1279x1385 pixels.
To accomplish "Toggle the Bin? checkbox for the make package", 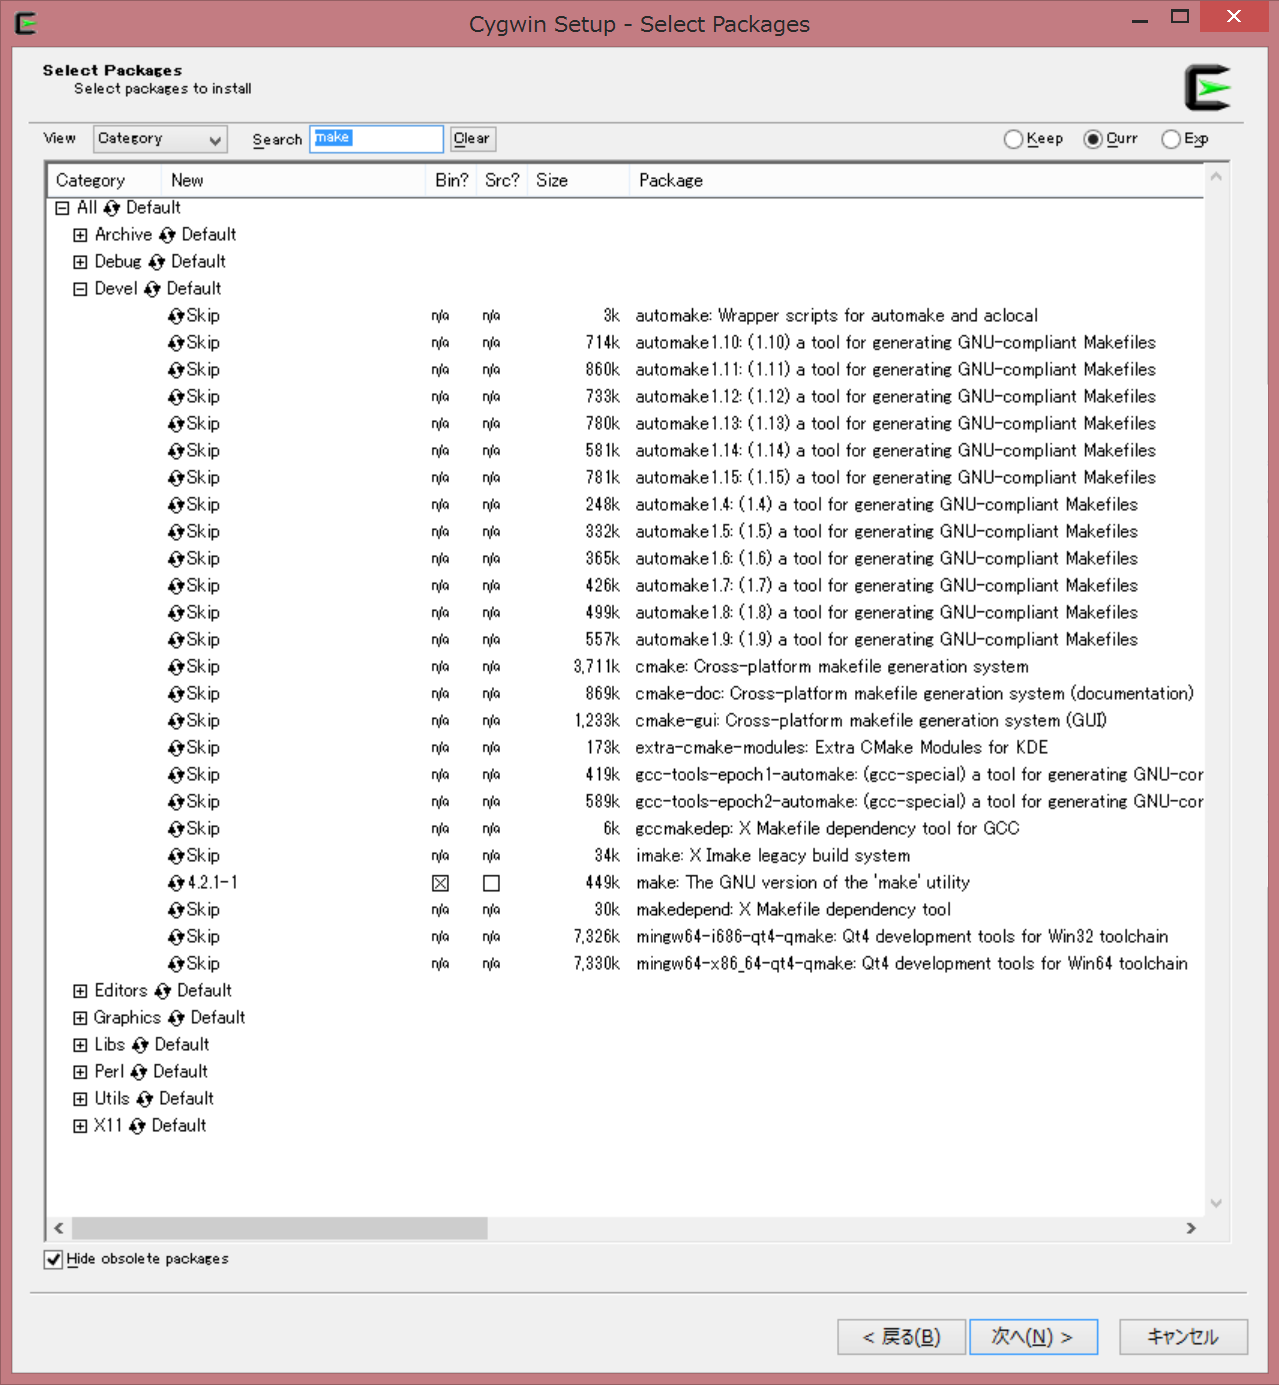I will click(440, 883).
